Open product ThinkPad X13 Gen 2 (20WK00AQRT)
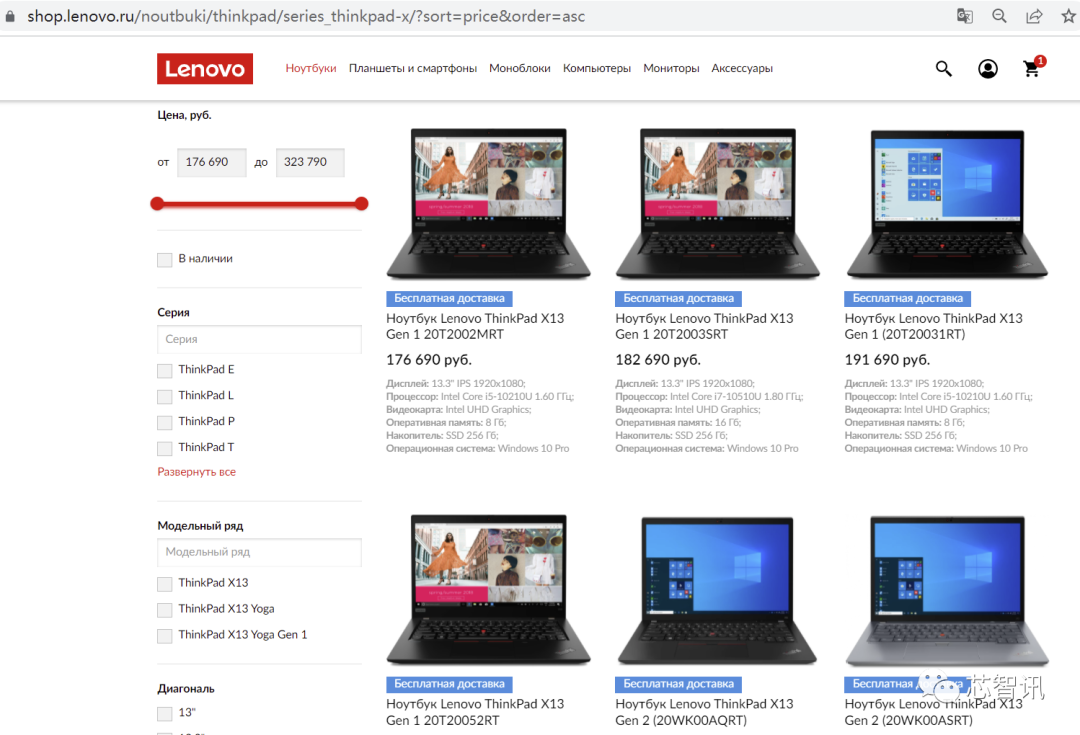This screenshot has width=1080, height=735. [704, 712]
